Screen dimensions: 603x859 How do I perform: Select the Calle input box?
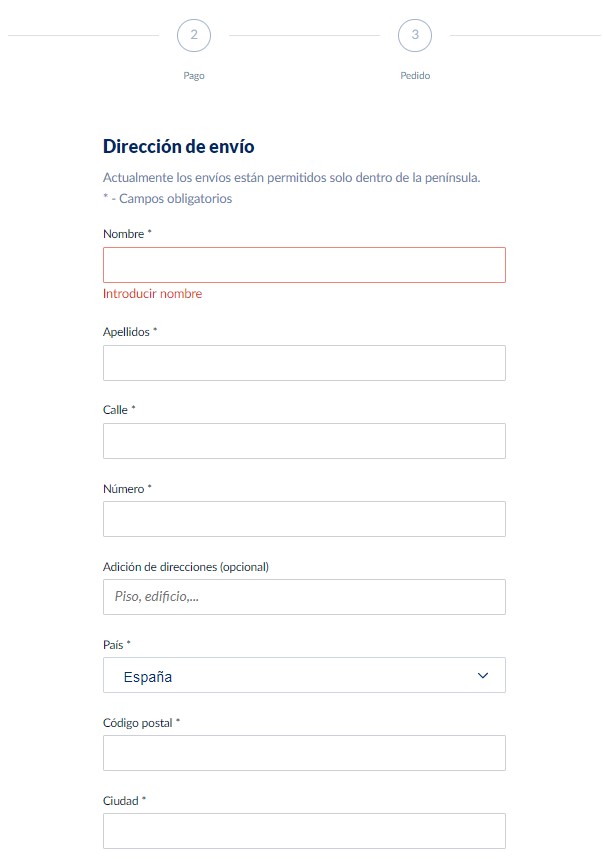[304, 441]
